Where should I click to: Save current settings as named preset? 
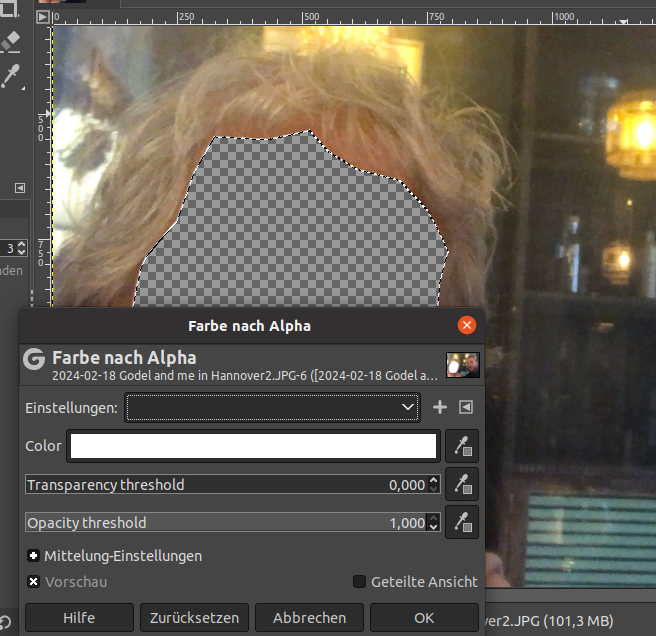[x=440, y=407]
